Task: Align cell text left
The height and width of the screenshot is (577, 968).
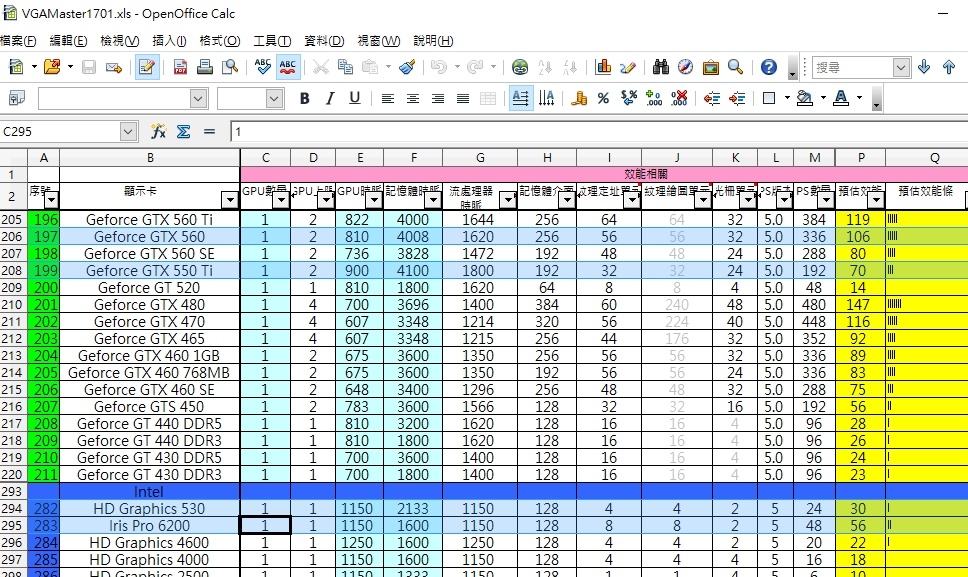Action: tap(388, 98)
